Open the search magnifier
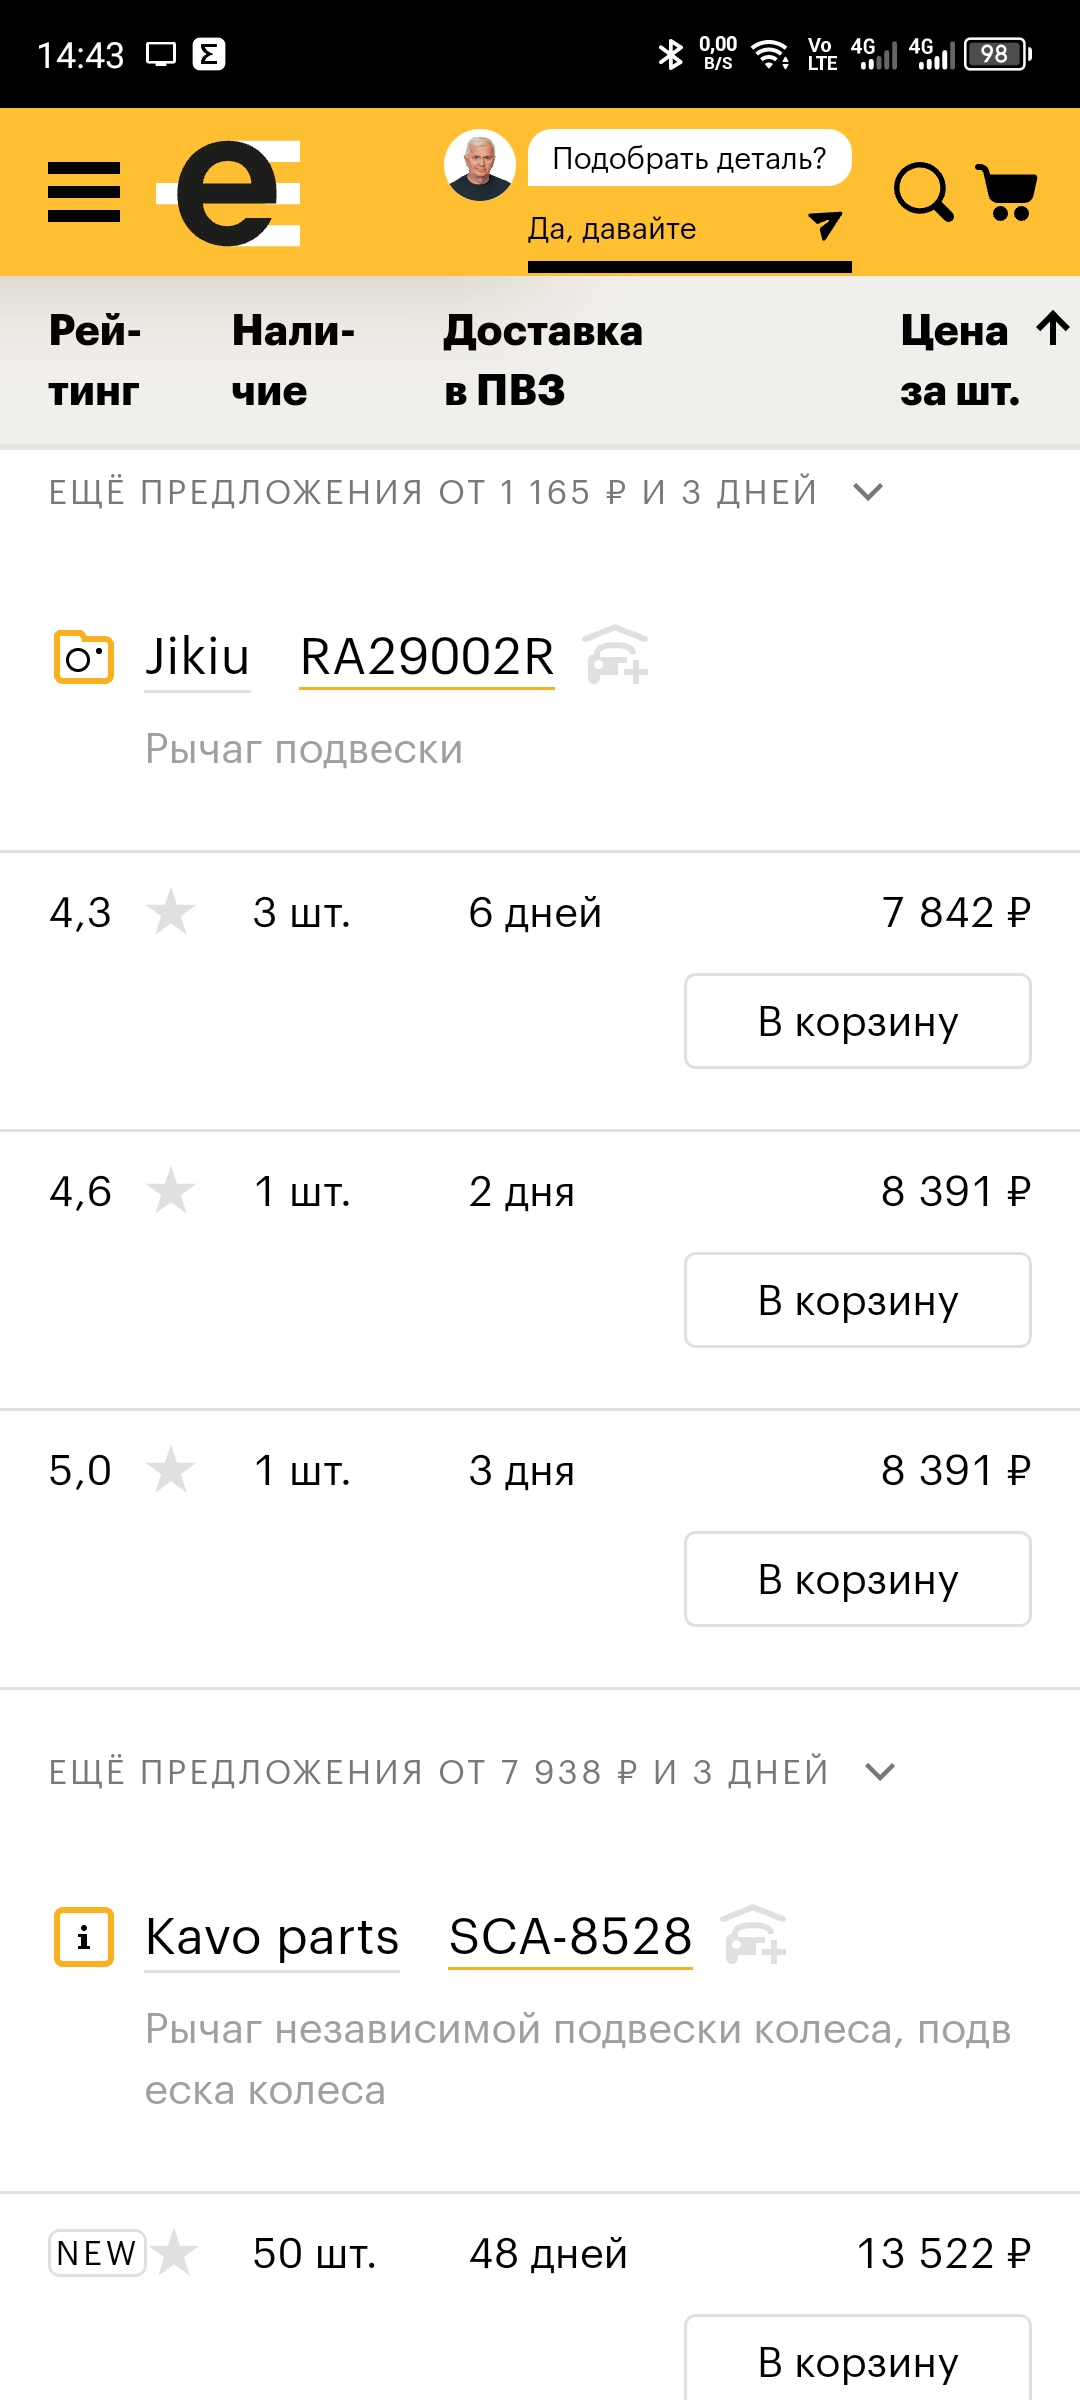The width and height of the screenshot is (1080, 2400). click(922, 191)
